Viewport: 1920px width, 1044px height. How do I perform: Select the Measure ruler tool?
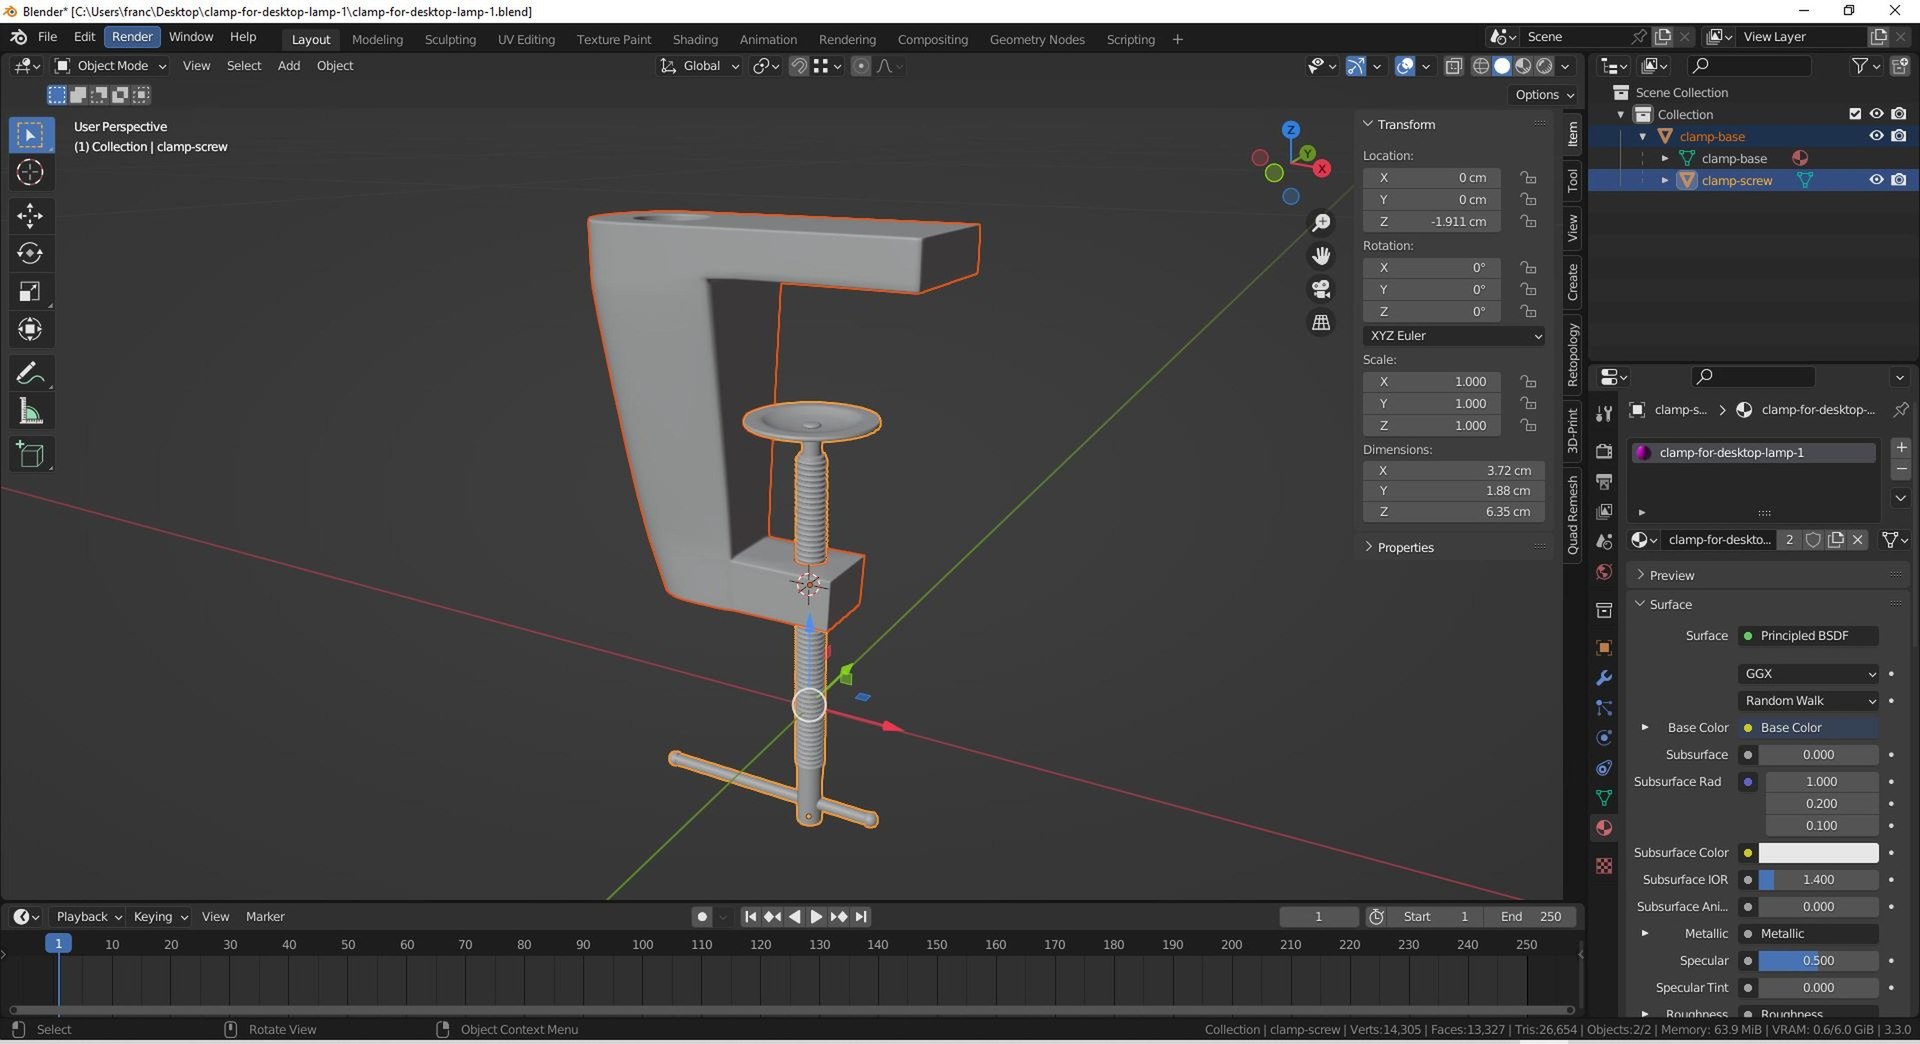pyautogui.click(x=30, y=411)
